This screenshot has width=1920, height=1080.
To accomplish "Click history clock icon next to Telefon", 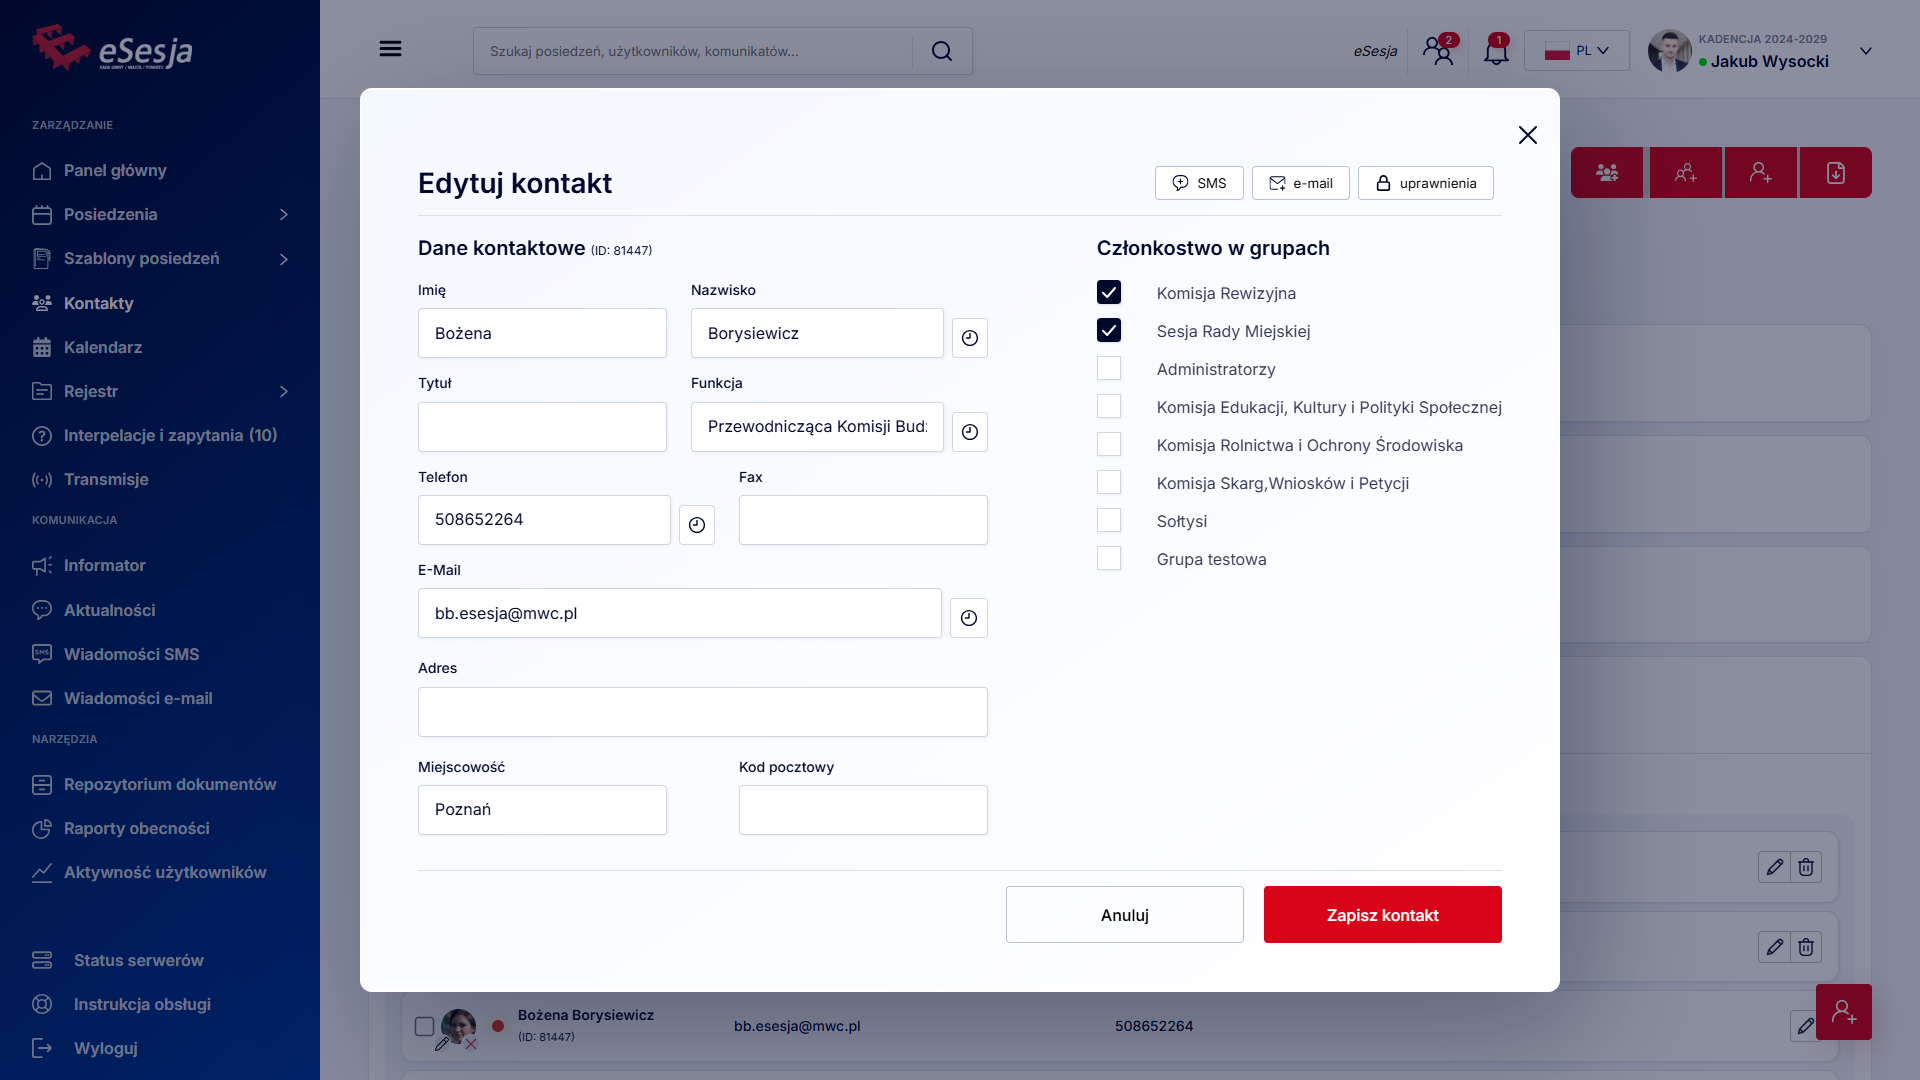I will pyautogui.click(x=696, y=525).
